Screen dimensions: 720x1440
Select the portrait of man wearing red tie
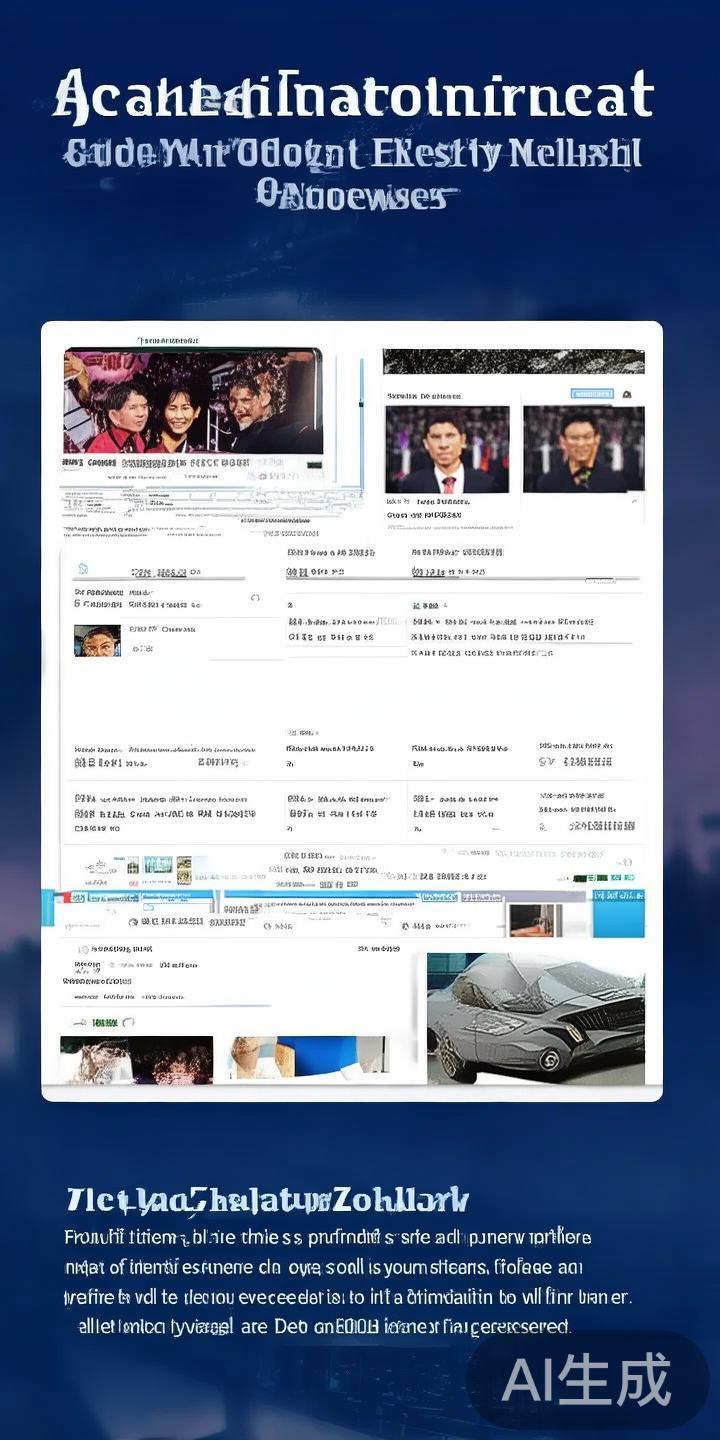pos(447,449)
